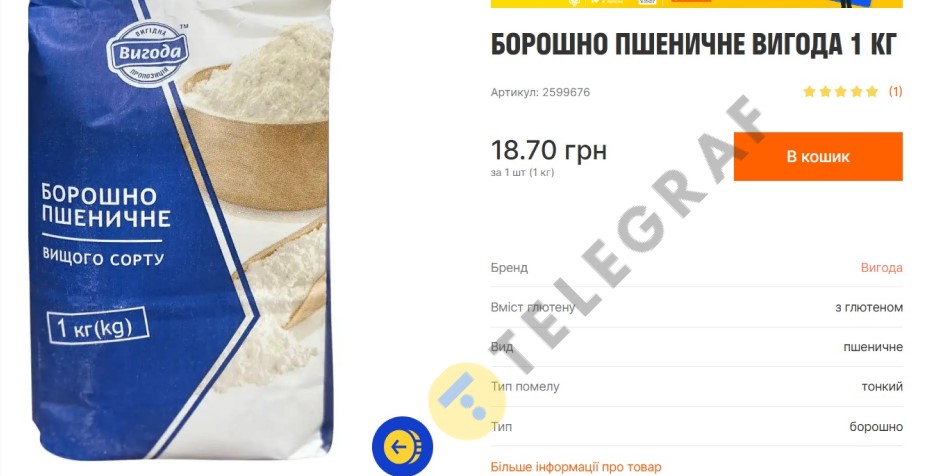The width and height of the screenshot is (928, 476).
Task: Click the з глютеном attribute value
Action: pos(869,307)
